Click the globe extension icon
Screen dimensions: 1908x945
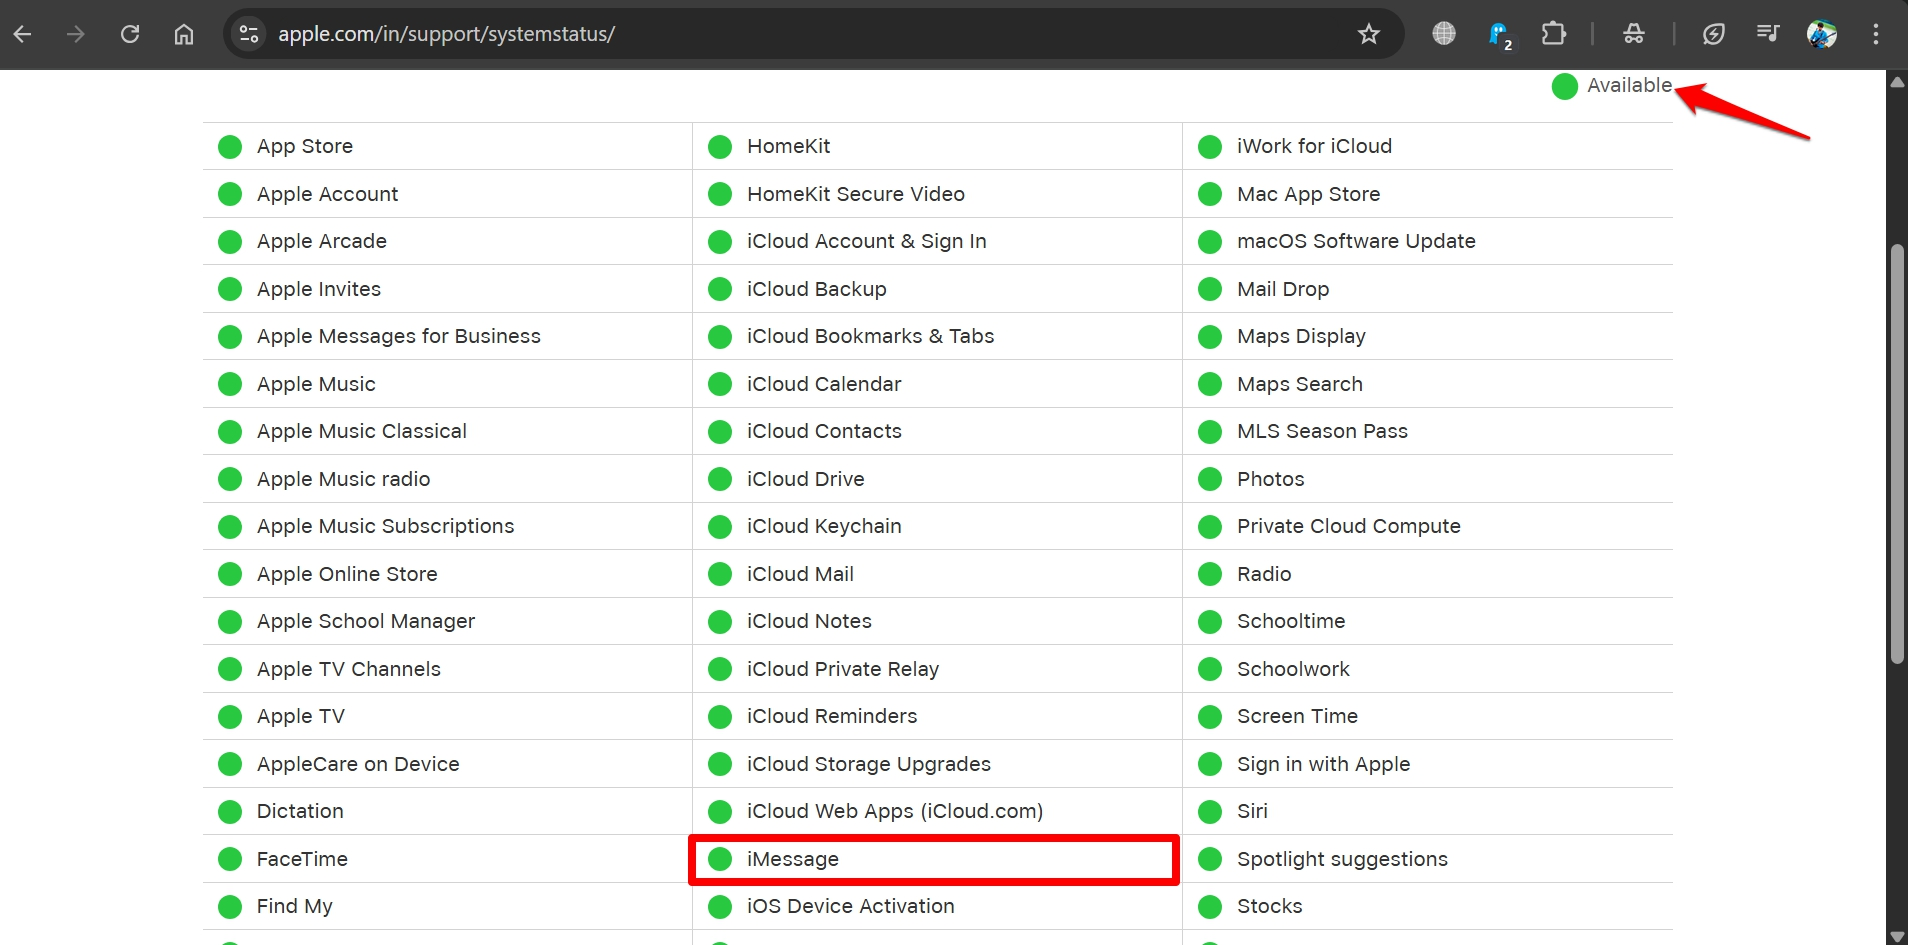[1443, 34]
